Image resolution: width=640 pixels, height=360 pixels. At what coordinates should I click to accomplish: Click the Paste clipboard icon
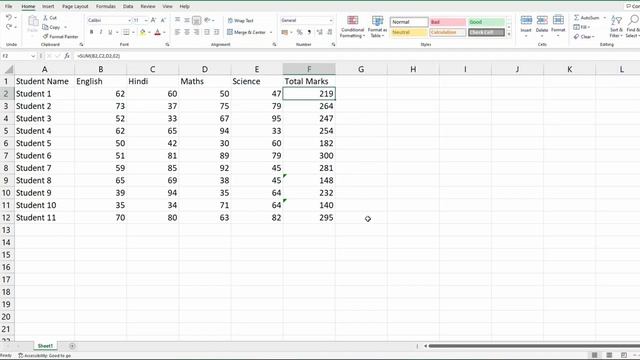coord(33,21)
